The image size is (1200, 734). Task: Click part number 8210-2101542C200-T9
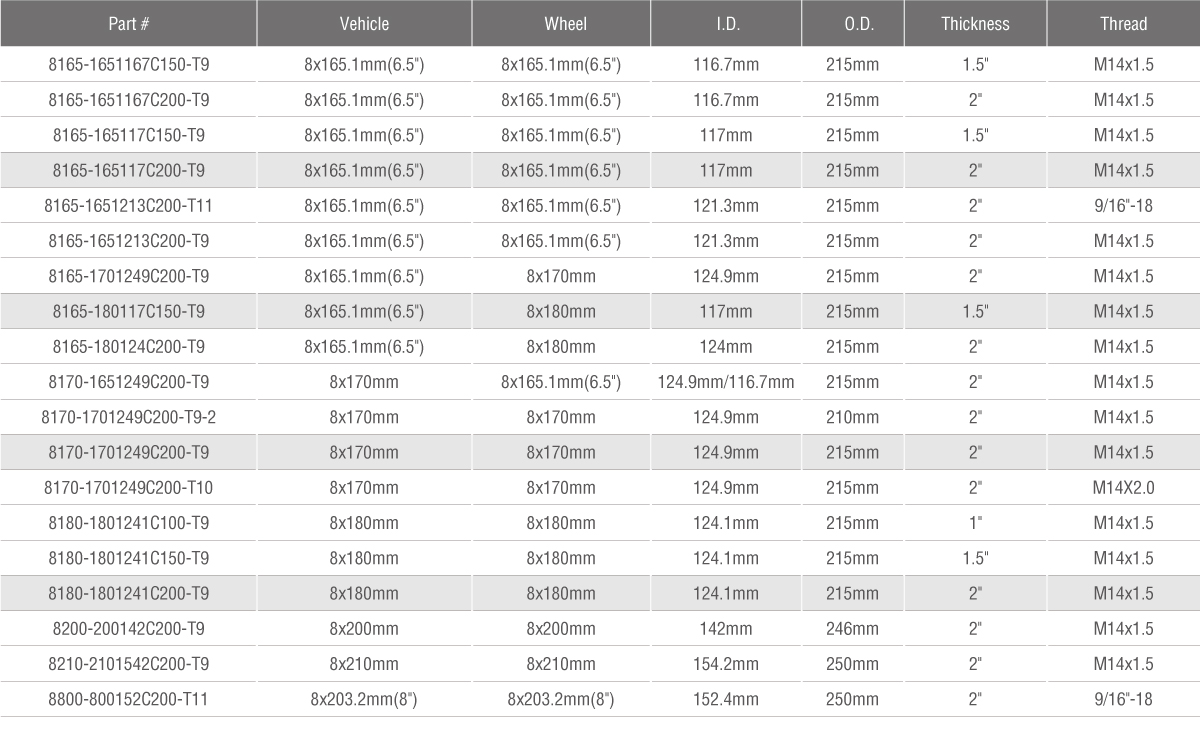pos(129,664)
